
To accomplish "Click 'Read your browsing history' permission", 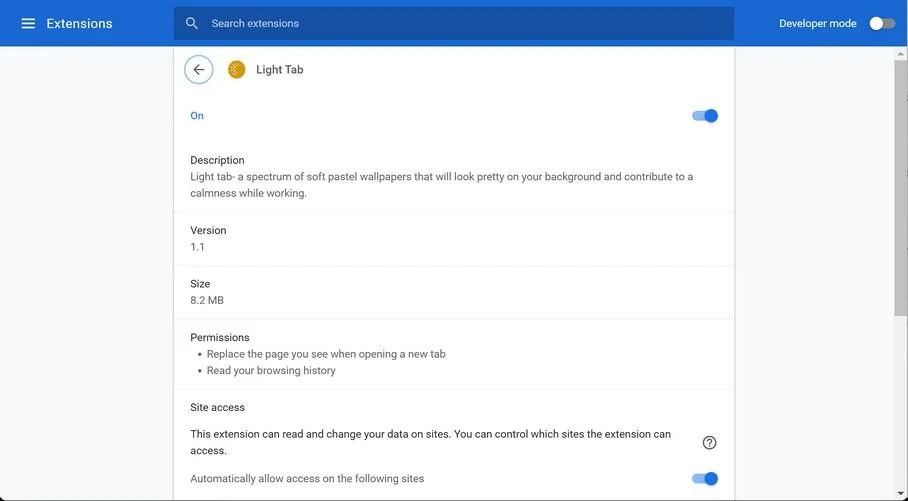I will (271, 370).
